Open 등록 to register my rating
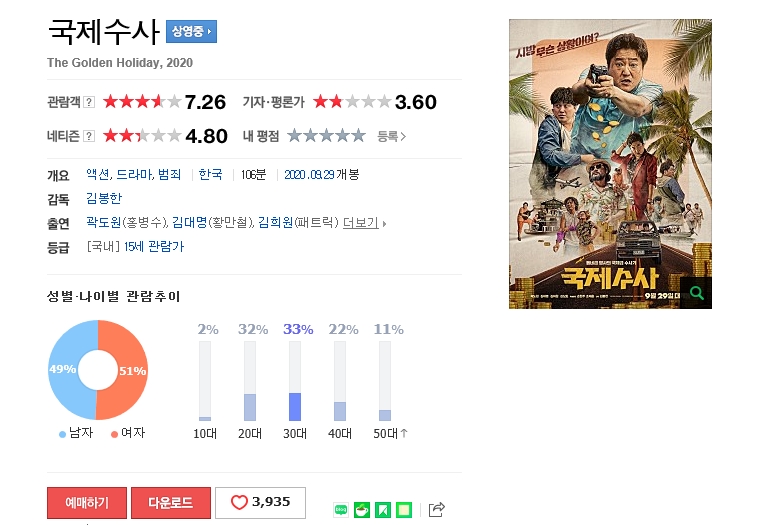This screenshot has width=759, height=525. 391,136
